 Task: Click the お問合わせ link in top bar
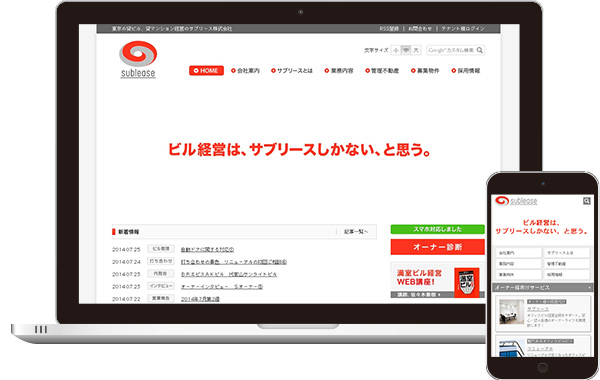tap(420, 29)
